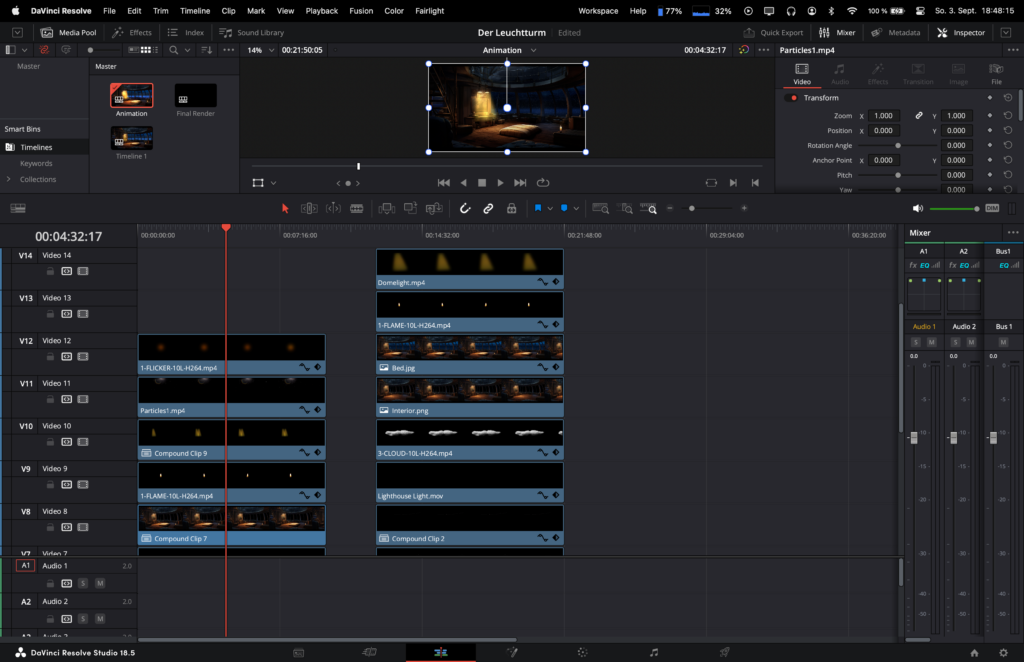Toggle the Inspector panel
Screen dimensions: 1024x662
(x=961, y=33)
